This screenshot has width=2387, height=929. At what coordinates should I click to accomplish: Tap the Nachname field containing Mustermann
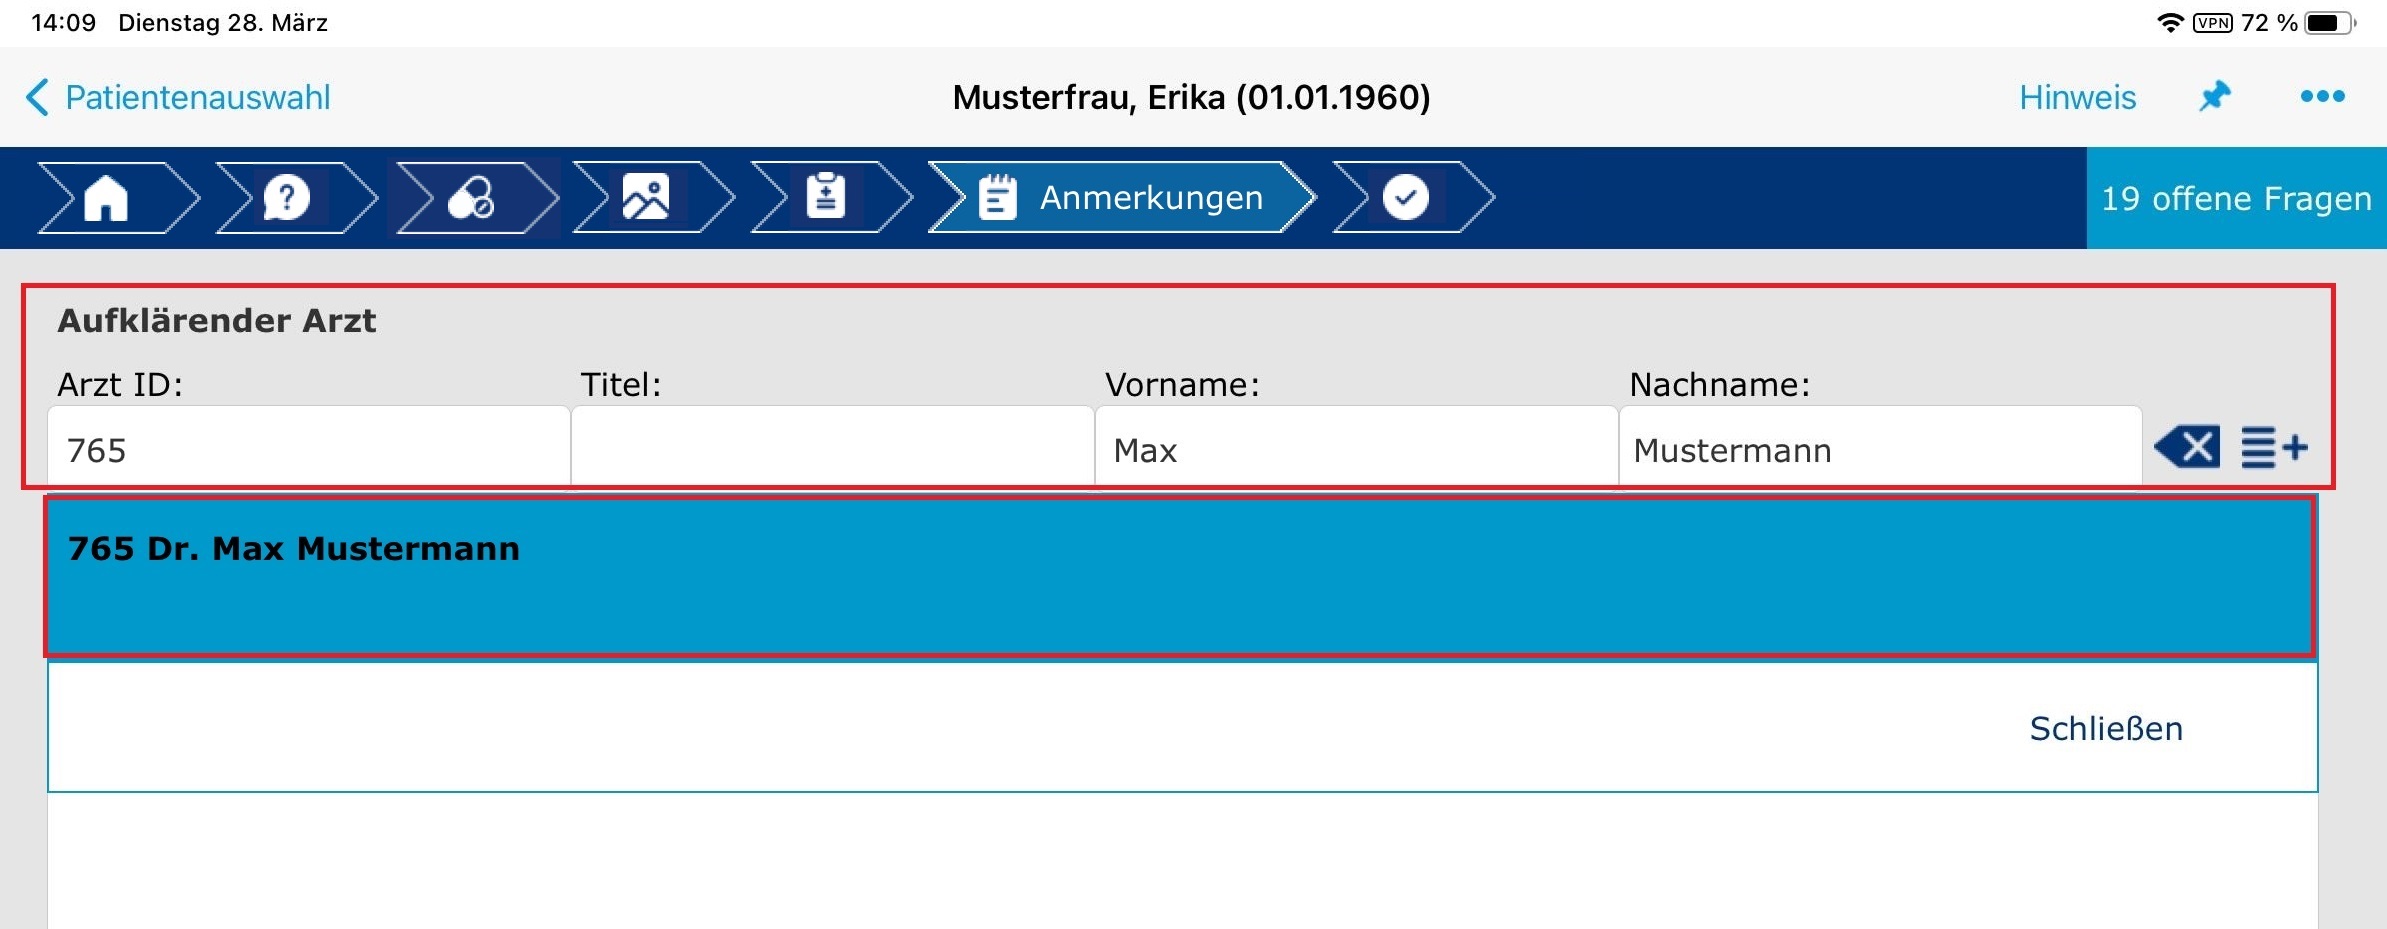tap(1880, 449)
